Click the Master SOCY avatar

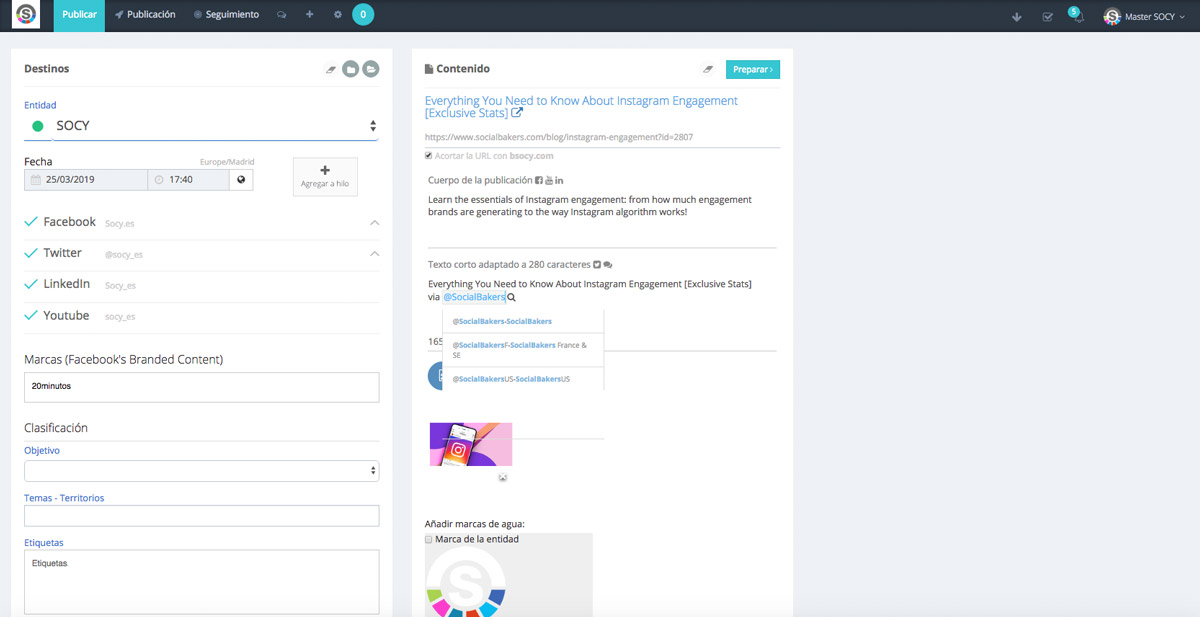(x=1112, y=16)
